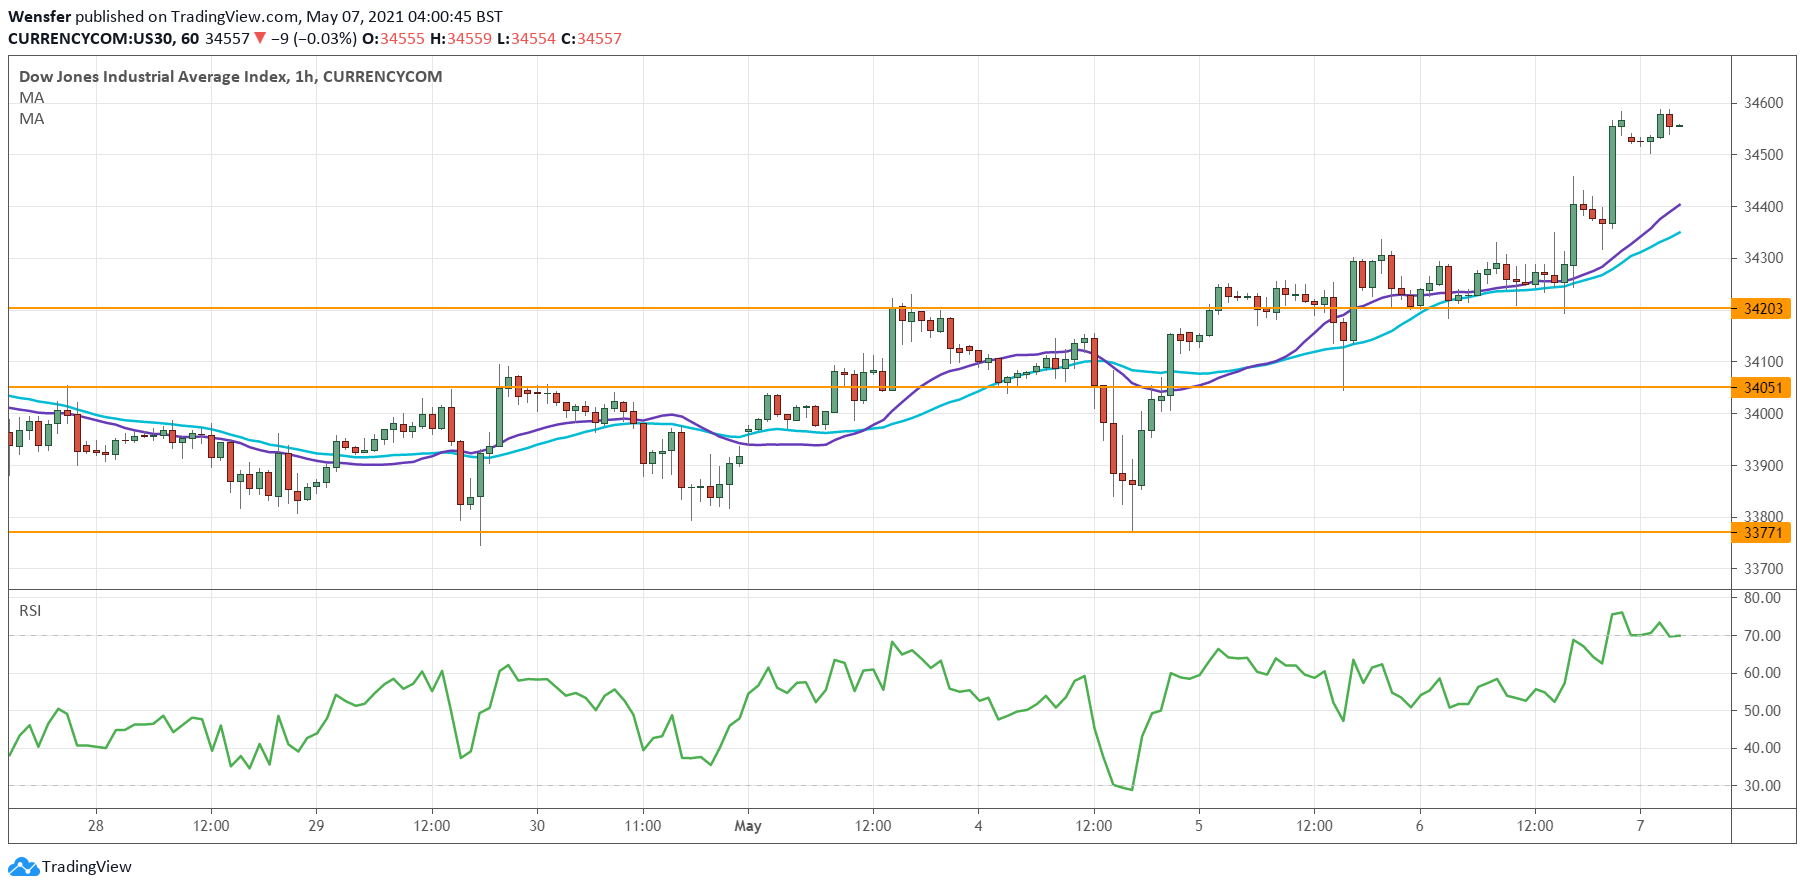Click the 80.00 RSI scale label
Image resolution: width=1805 pixels, height=890 pixels.
1762,598
